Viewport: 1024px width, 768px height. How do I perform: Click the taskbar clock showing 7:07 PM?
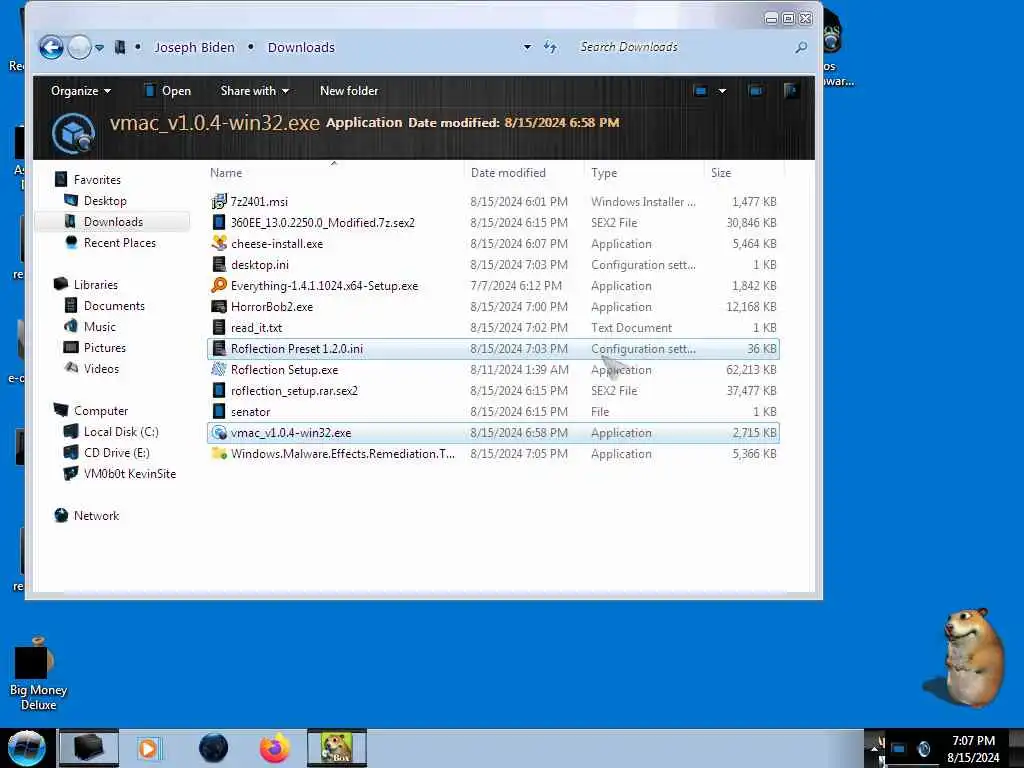pyautogui.click(x=973, y=748)
